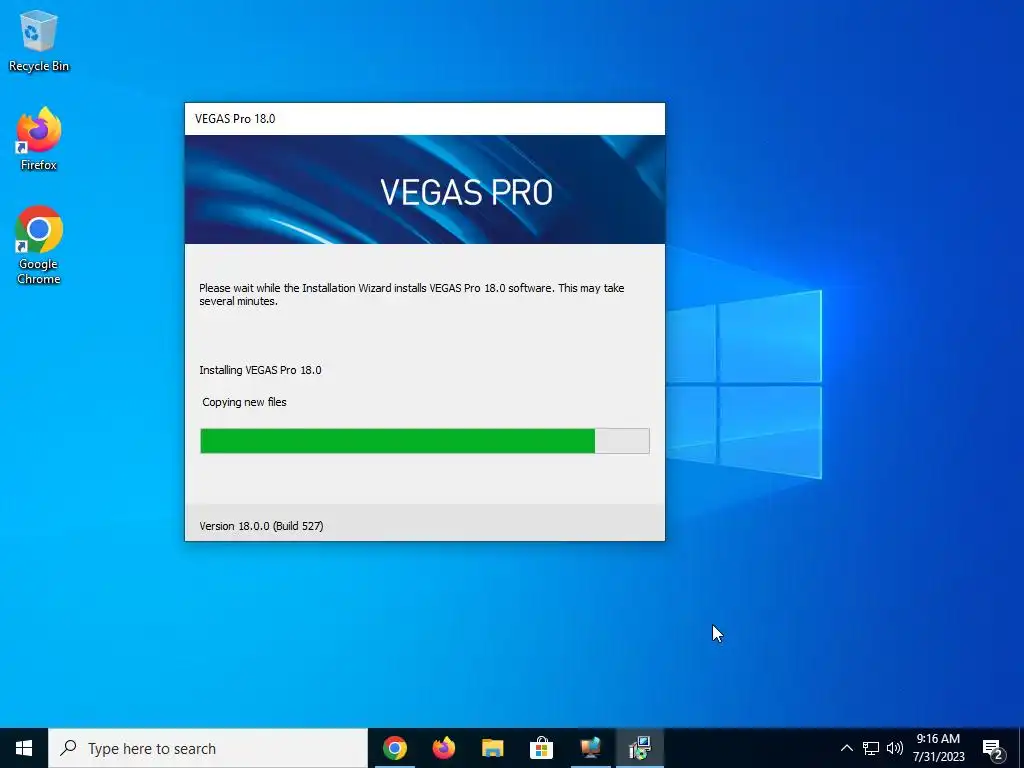Click the VEGAS Pro 18.0 title bar
Screen dimensions: 1024x768
tap(424, 119)
